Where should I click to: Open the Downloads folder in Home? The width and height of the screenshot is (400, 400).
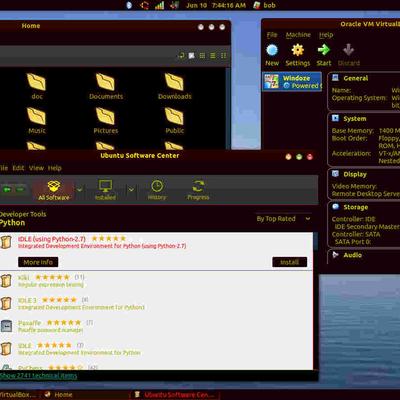tap(175, 87)
